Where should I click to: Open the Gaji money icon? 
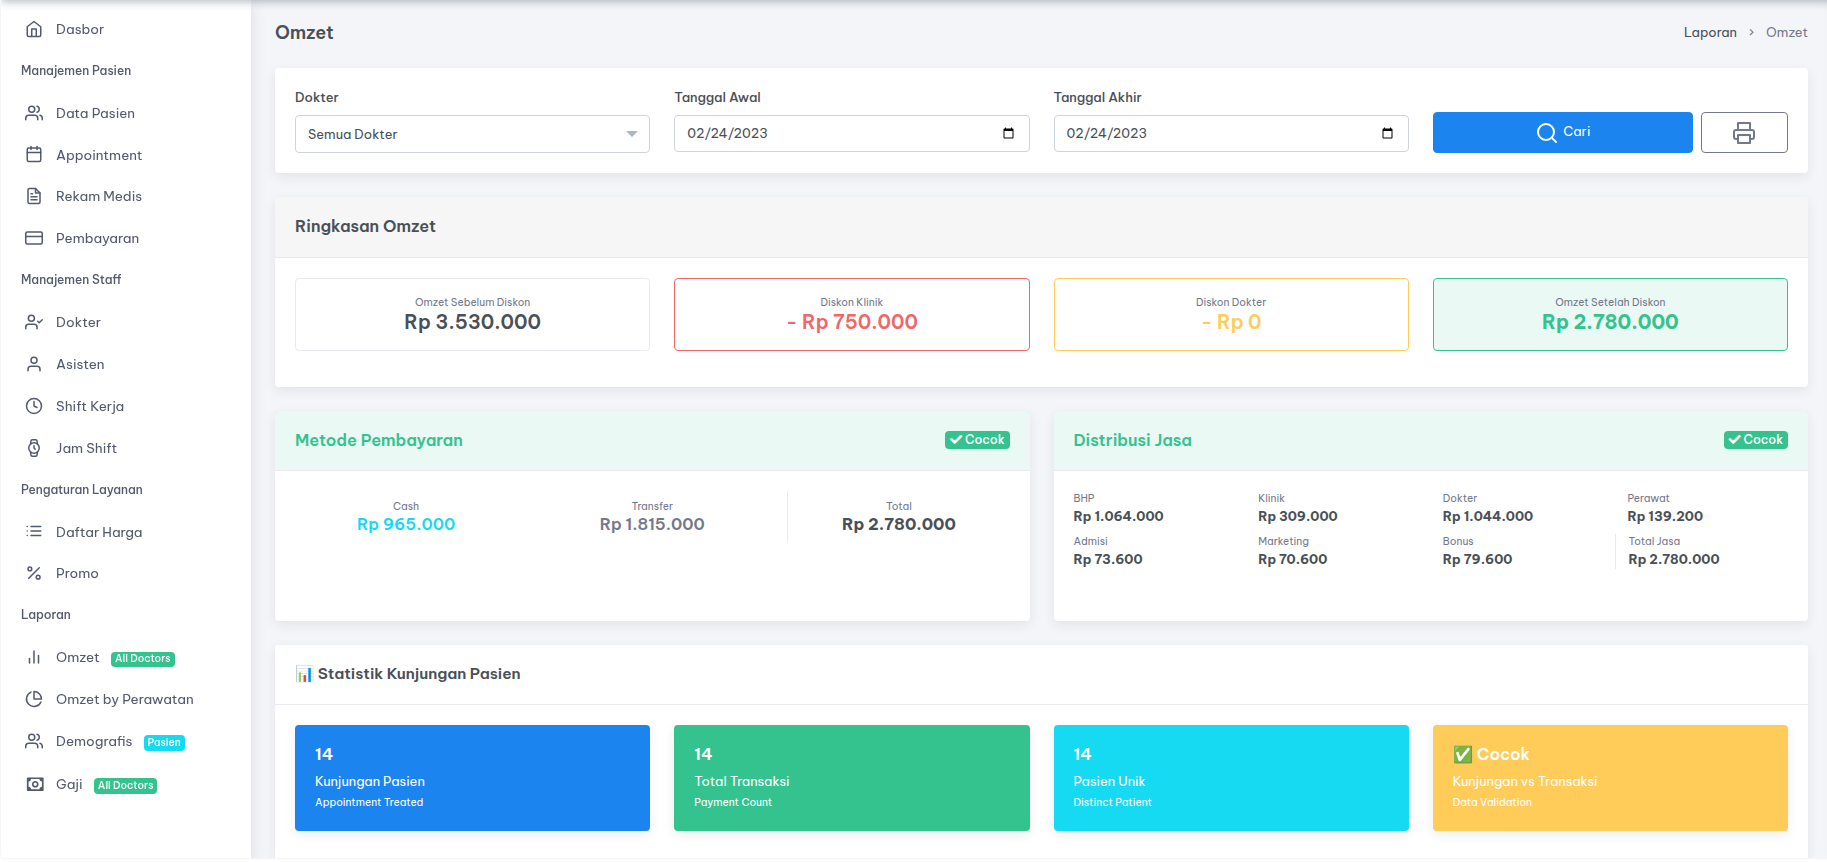point(35,784)
